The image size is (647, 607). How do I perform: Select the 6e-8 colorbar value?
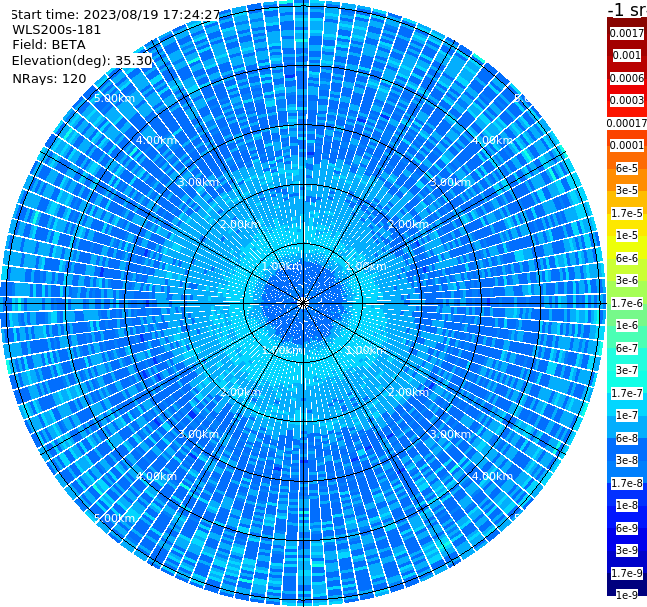click(x=627, y=438)
